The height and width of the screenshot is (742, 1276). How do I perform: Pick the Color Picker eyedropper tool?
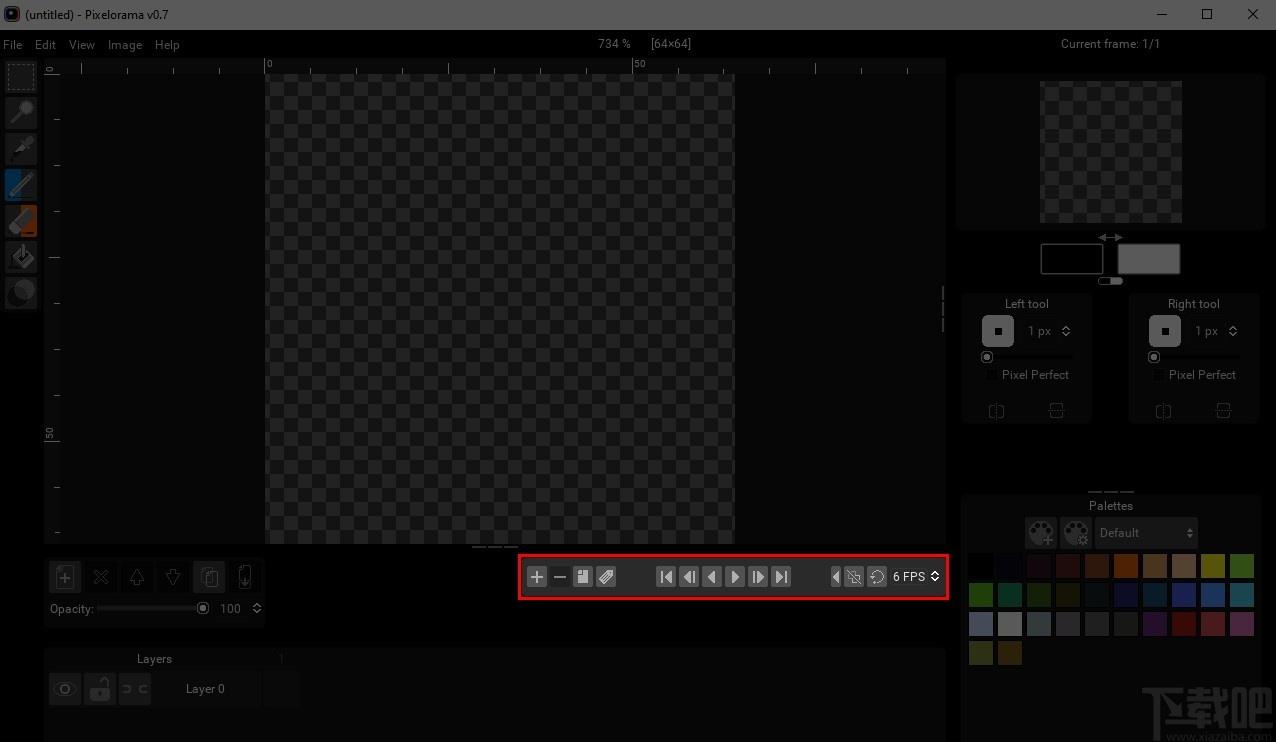[21, 149]
